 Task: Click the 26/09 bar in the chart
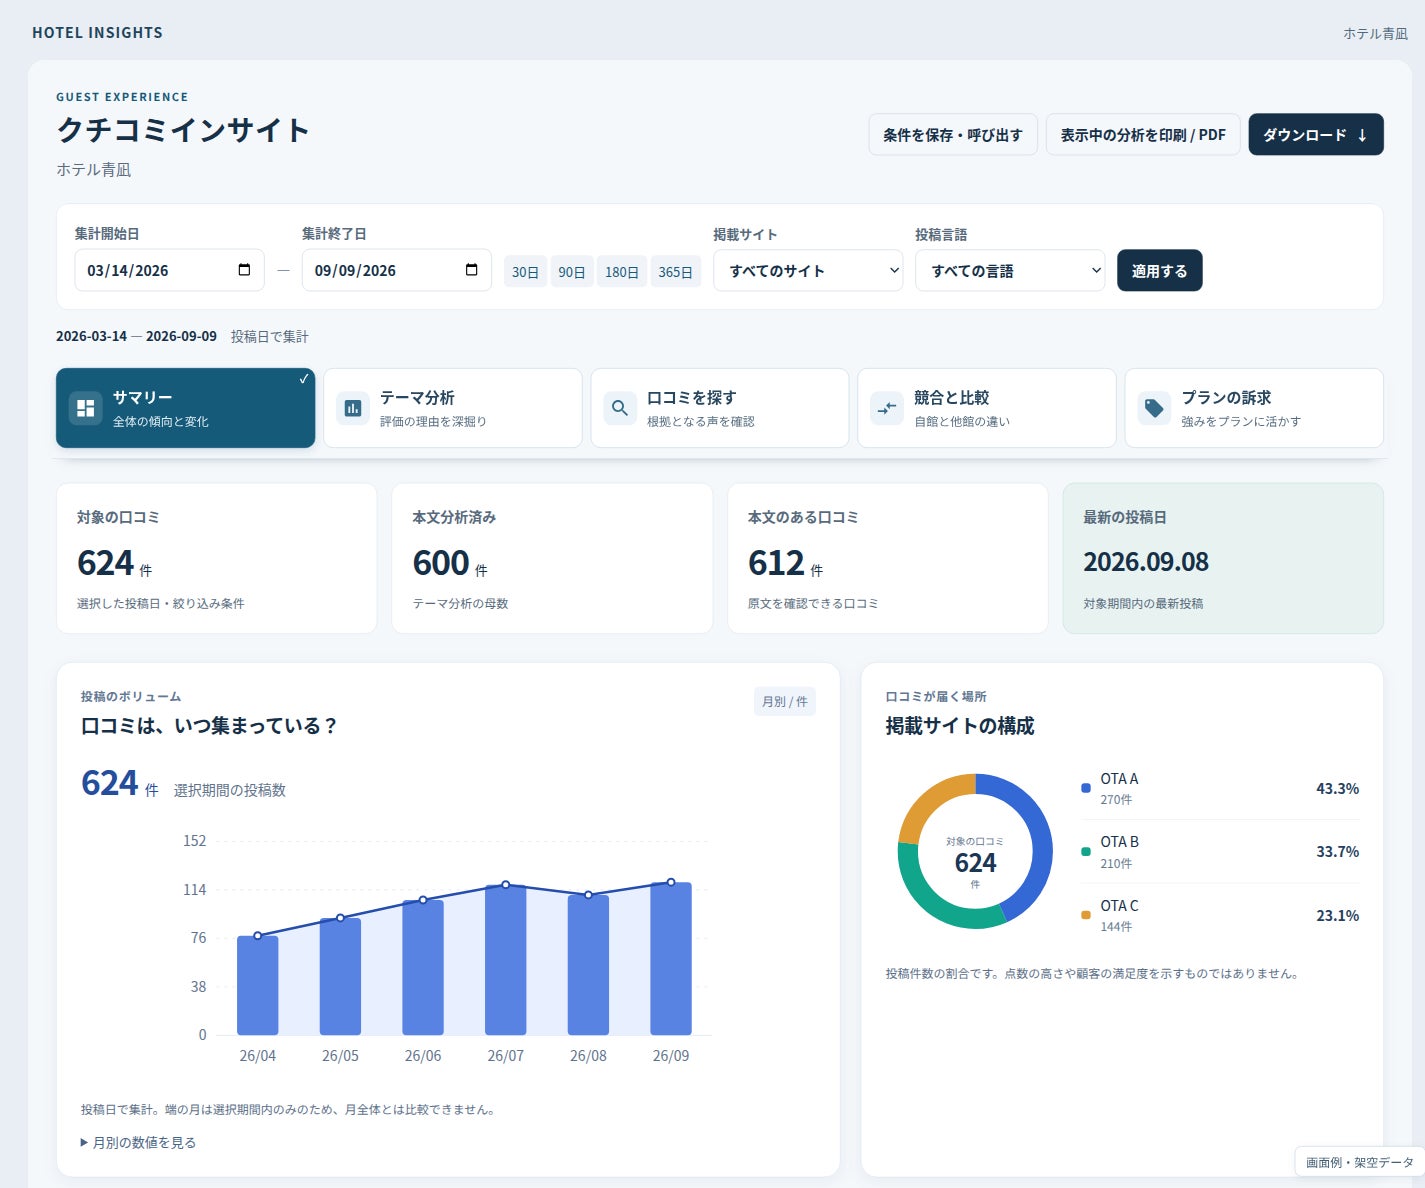click(671, 958)
